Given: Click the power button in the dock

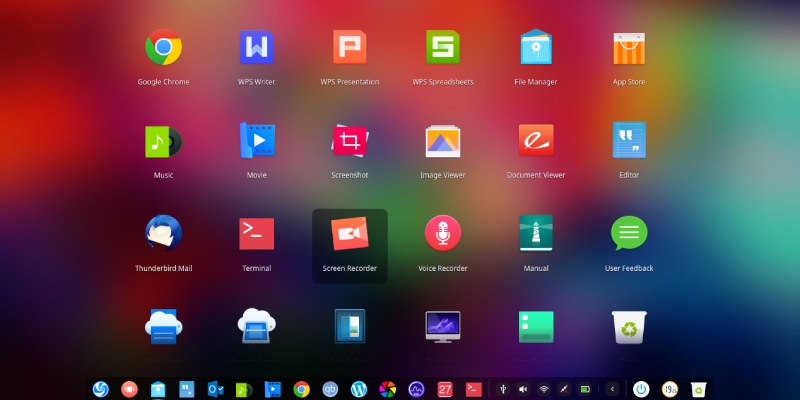Looking at the screenshot, I should [x=641, y=389].
